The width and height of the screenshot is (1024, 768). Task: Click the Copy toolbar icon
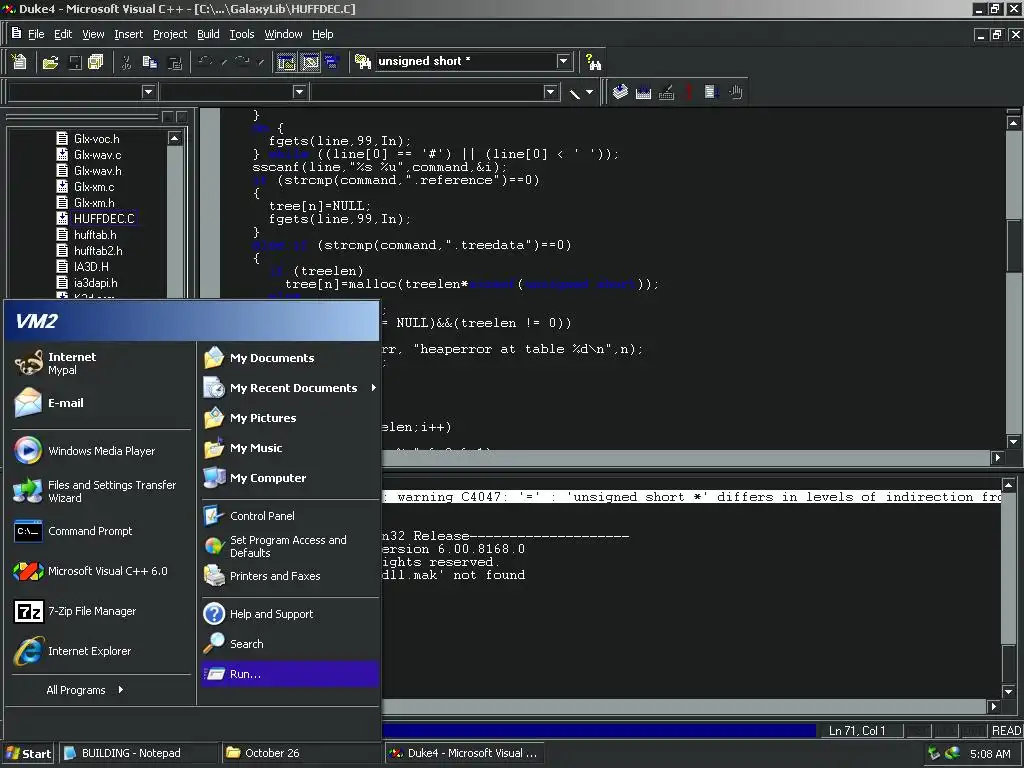[150, 62]
